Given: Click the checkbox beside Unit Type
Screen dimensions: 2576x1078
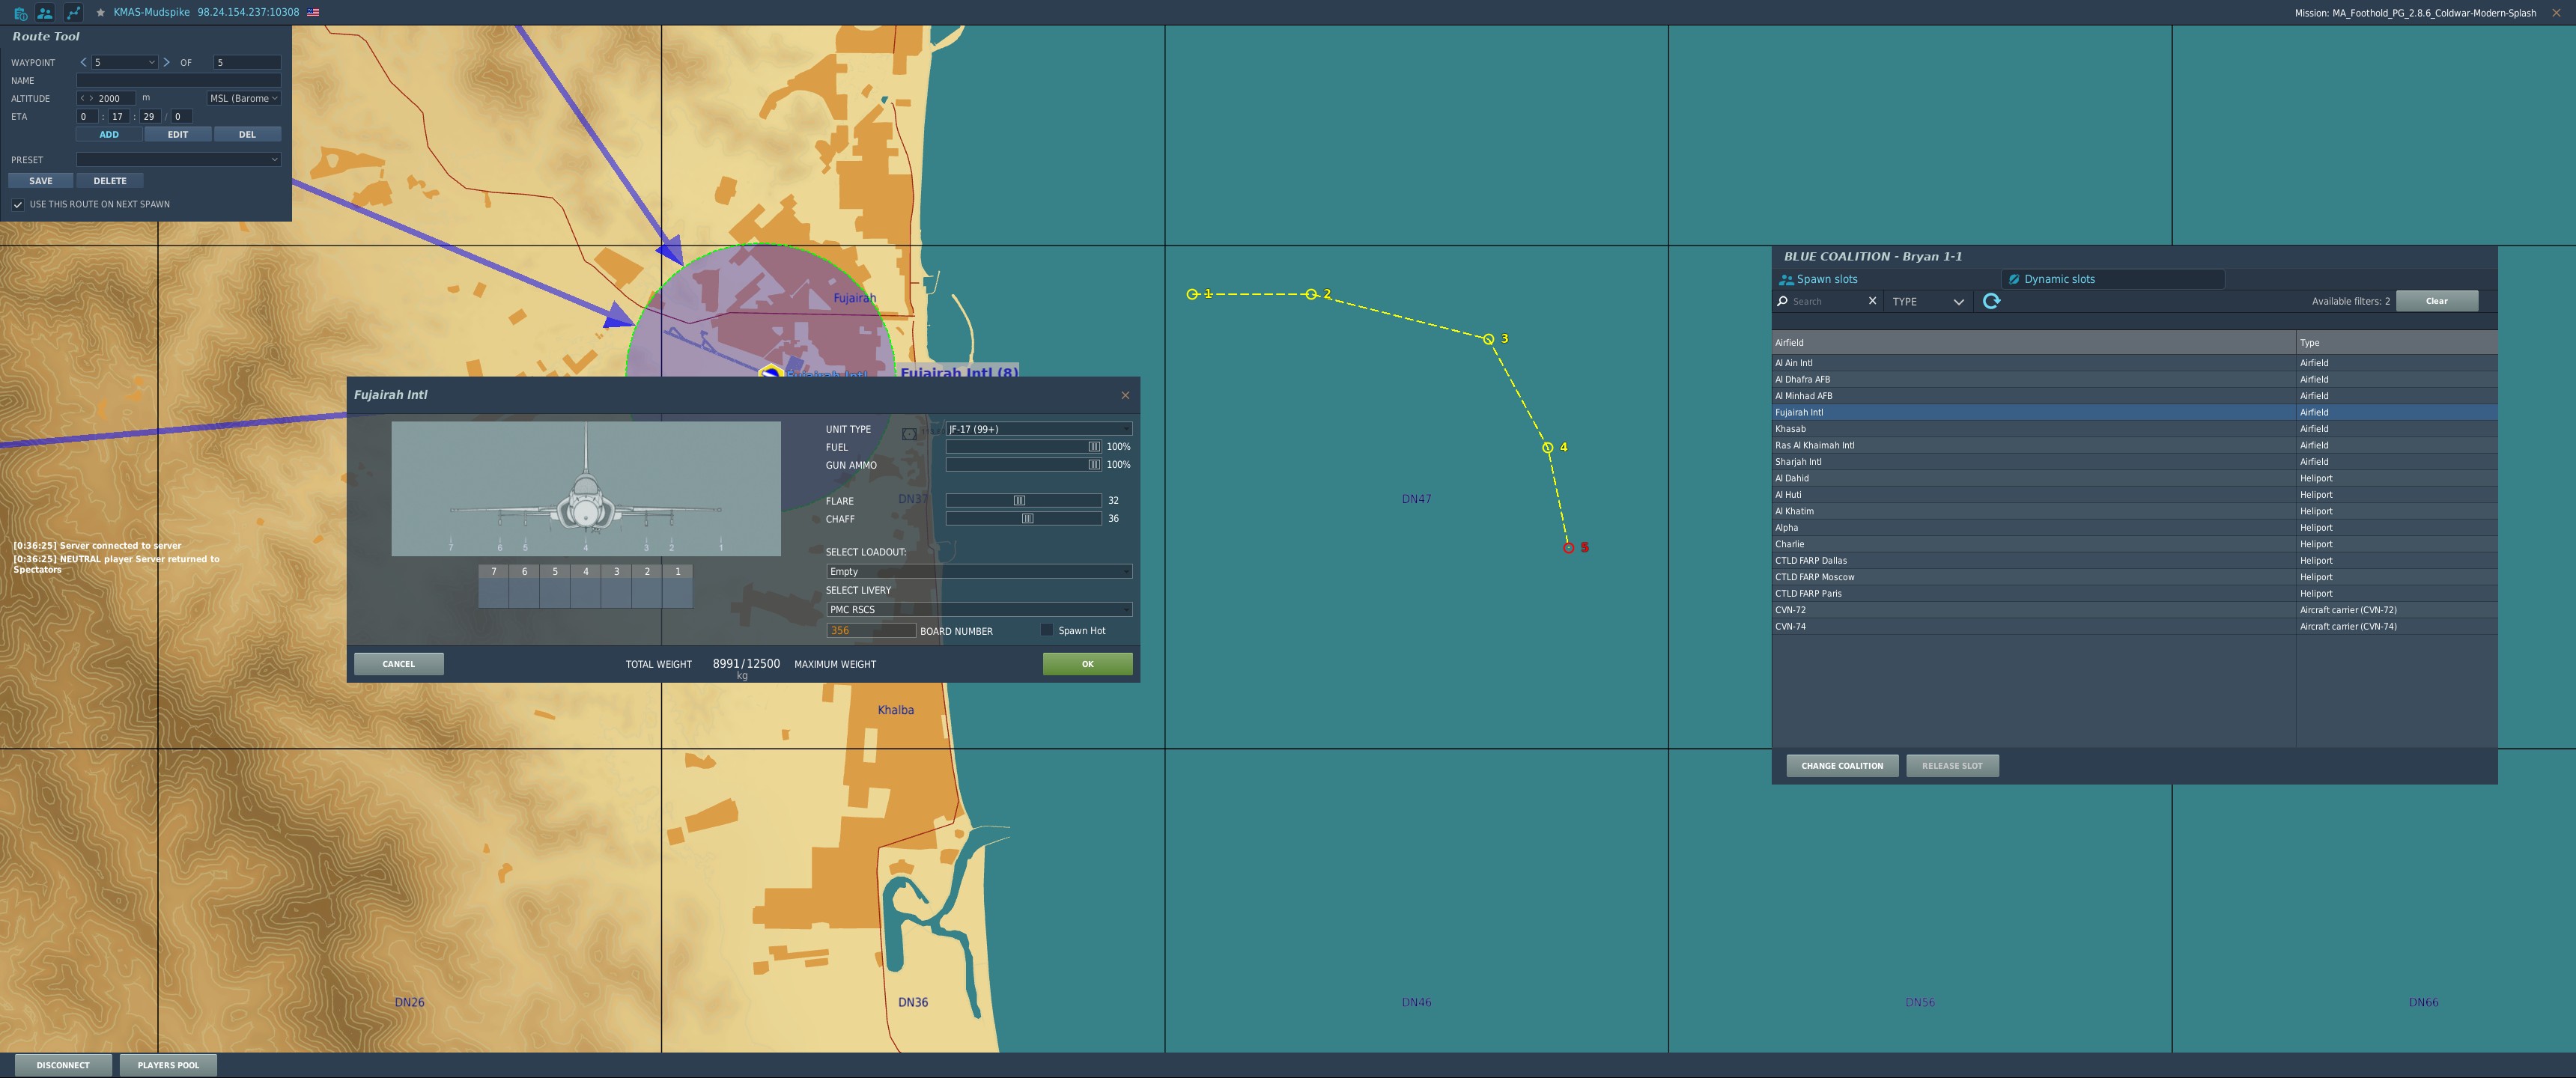Looking at the screenshot, I should (908, 433).
